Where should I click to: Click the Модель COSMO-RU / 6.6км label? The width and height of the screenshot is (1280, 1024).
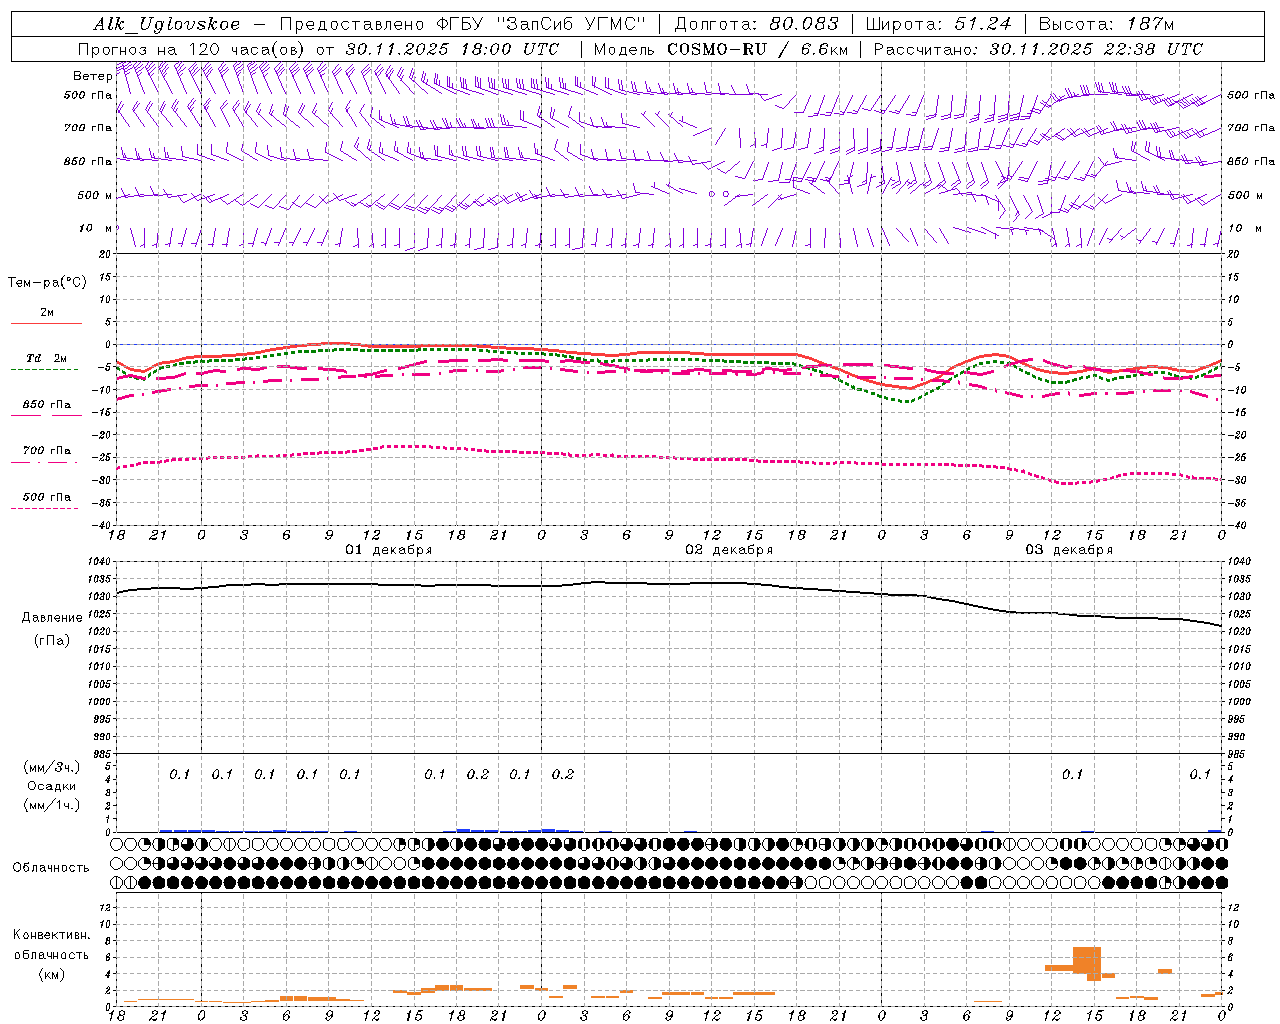[x=721, y=49]
